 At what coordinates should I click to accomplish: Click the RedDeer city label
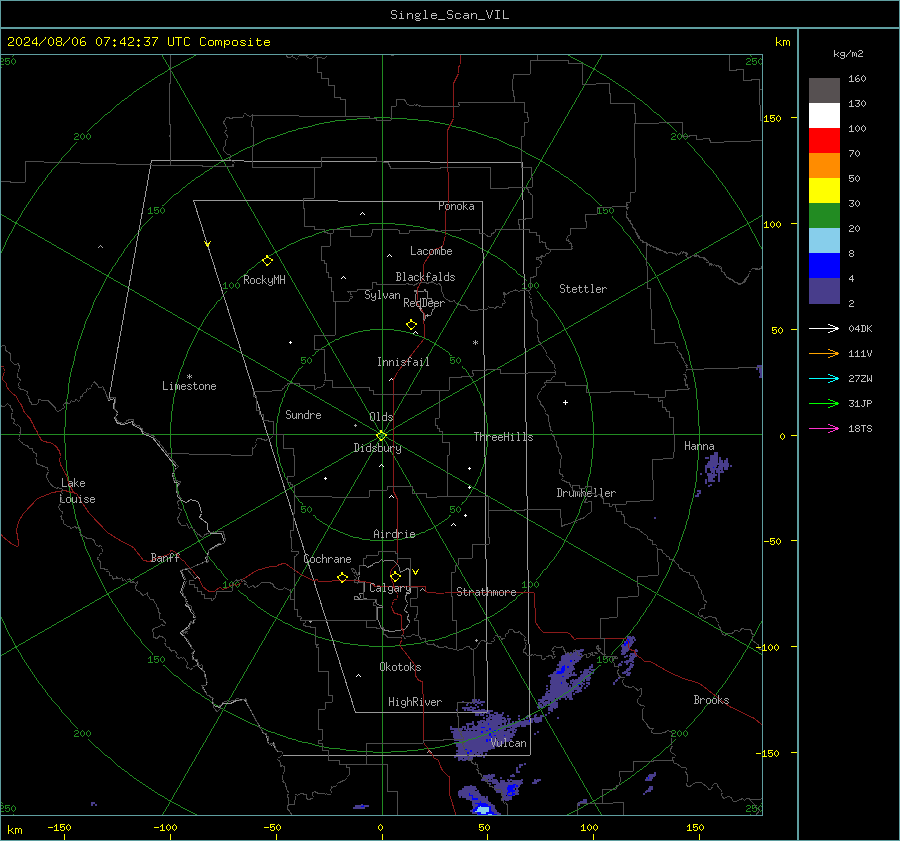(424, 303)
